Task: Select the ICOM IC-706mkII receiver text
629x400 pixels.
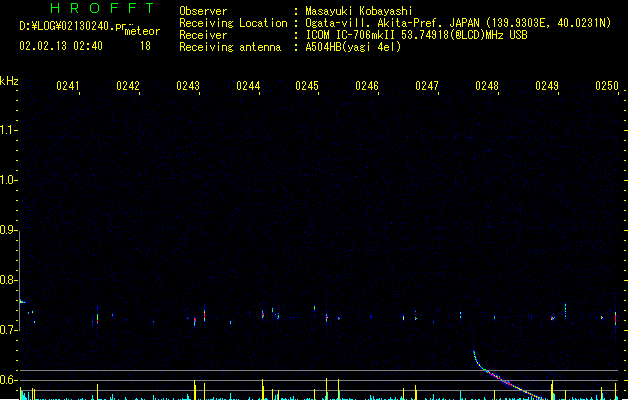Action: (416, 35)
